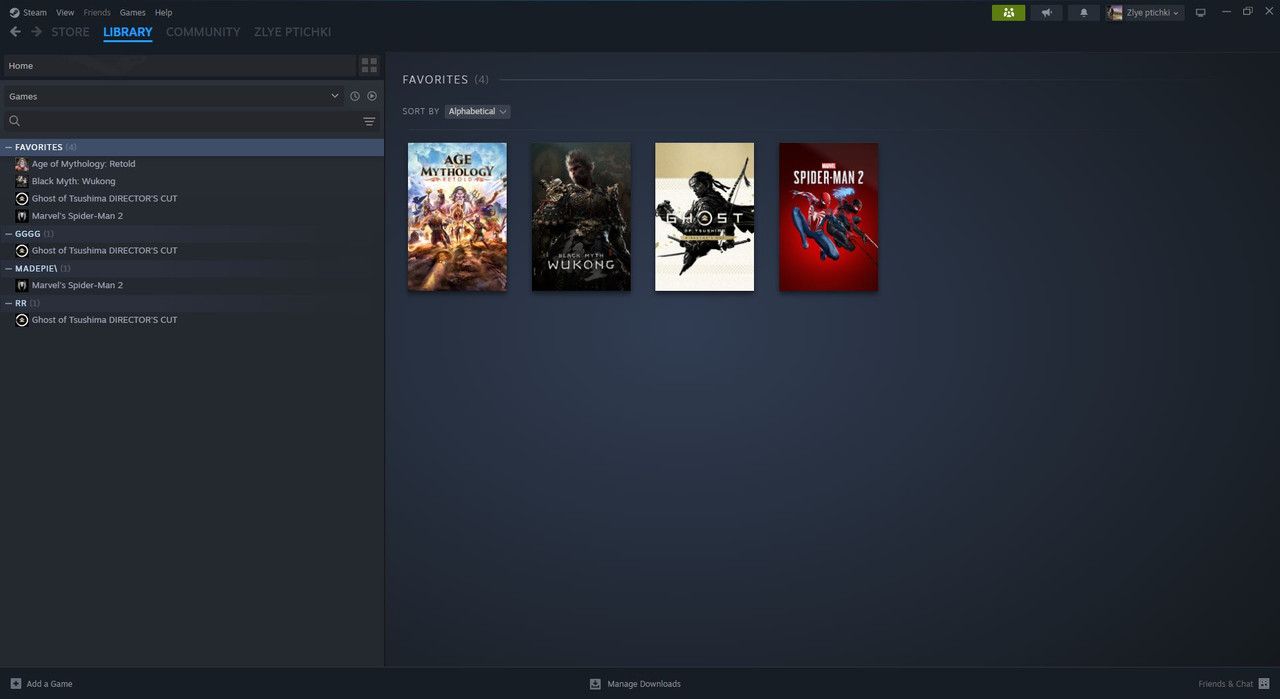Switch to the COMMUNITY tab
1280x699 pixels.
[x=203, y=32]
